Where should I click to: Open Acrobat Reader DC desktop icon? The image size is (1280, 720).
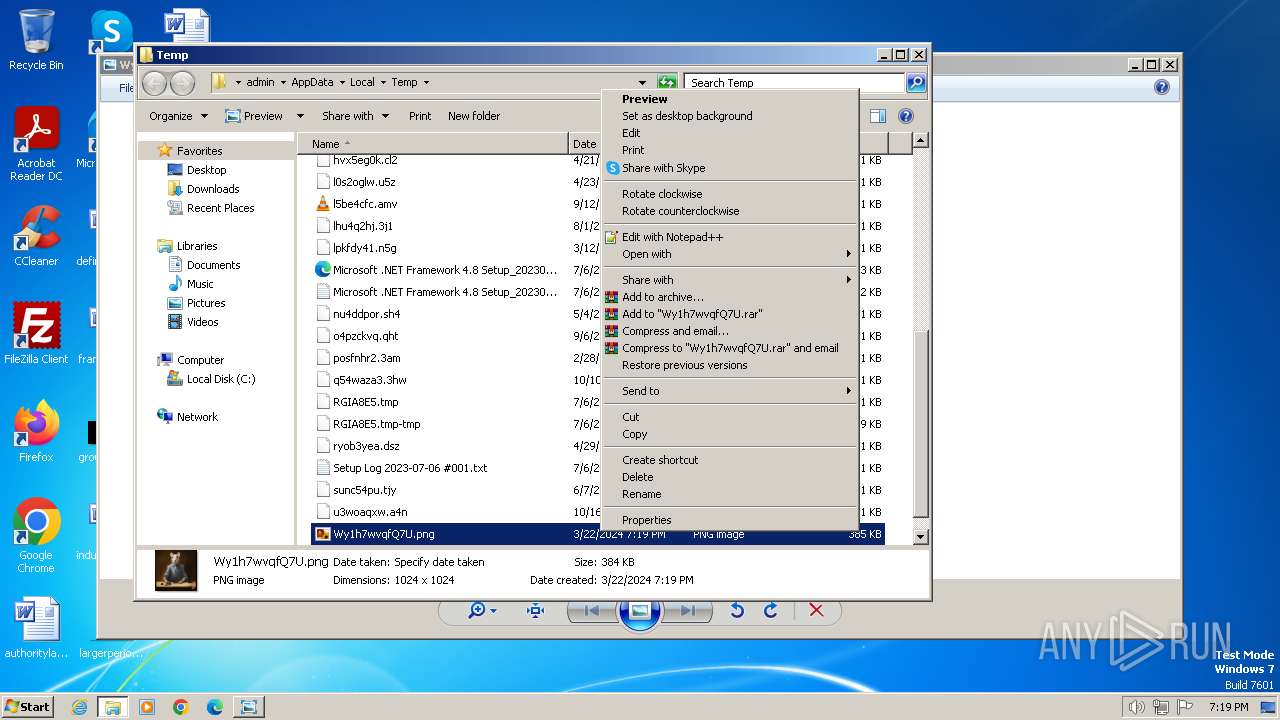tap(36, 144)
